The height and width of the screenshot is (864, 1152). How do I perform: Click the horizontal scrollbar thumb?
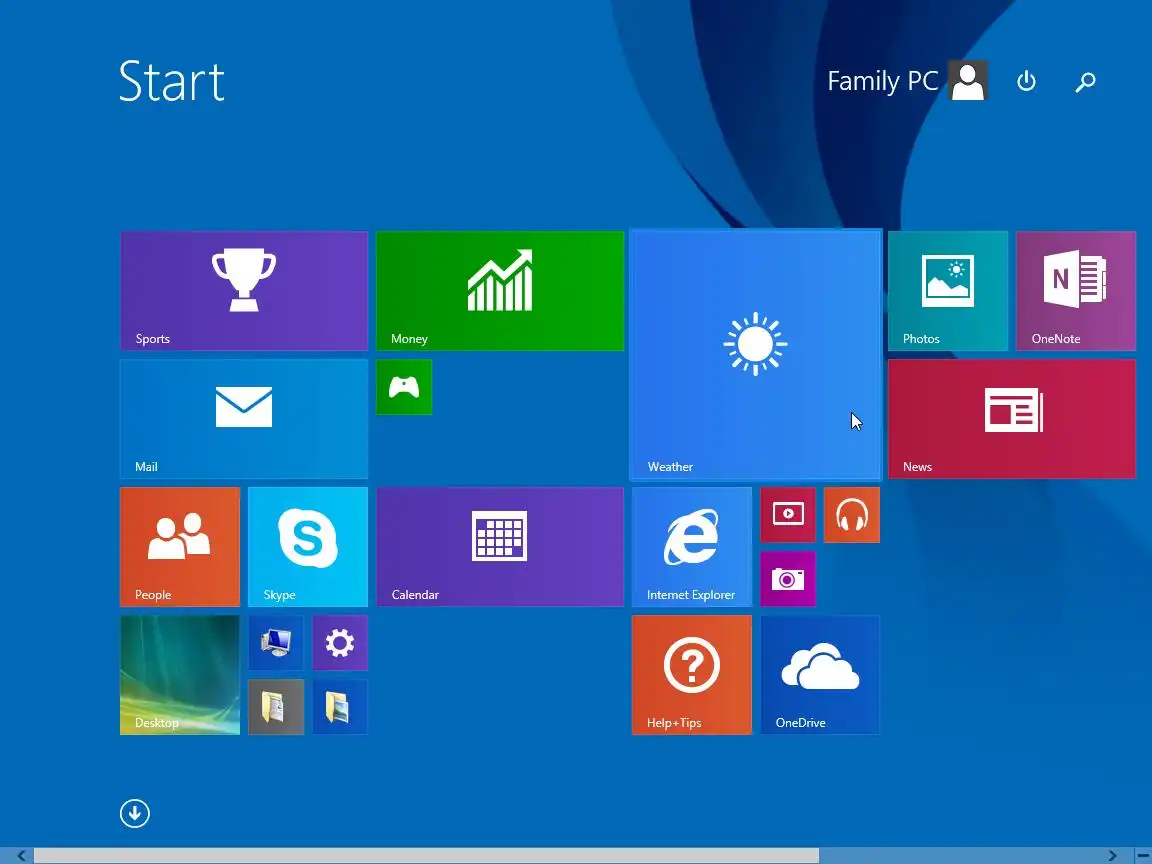[x=426, y=856]
